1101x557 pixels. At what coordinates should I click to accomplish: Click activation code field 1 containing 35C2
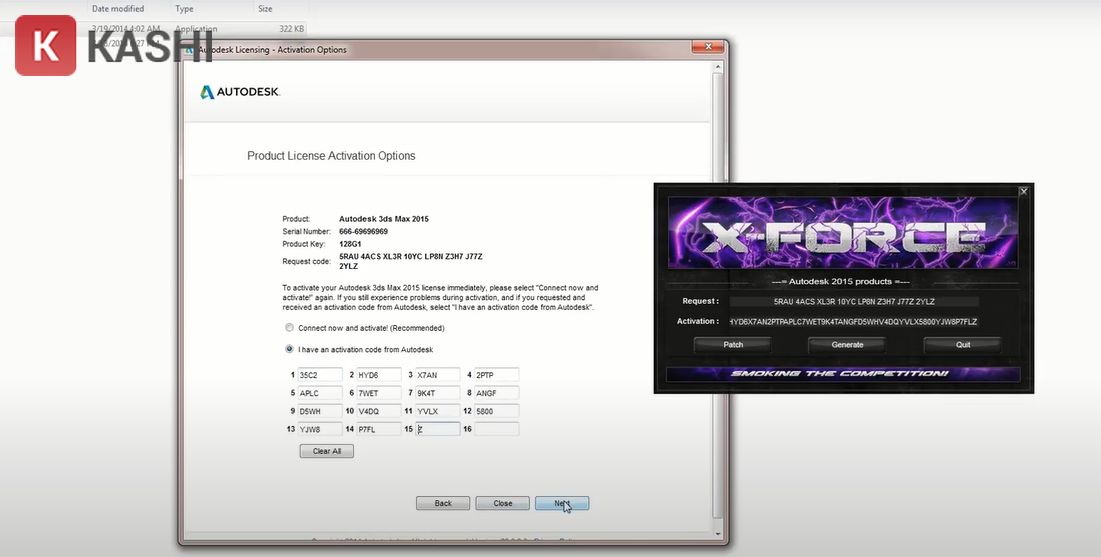(320, 375)
